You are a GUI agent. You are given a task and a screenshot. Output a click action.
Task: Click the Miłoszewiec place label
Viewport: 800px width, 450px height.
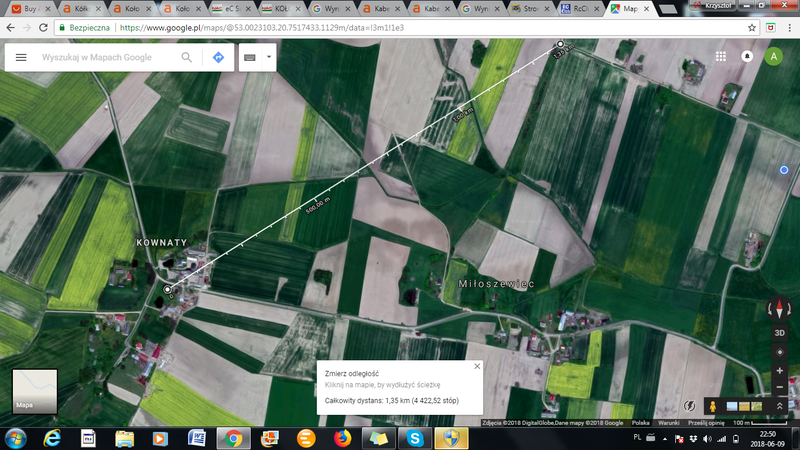[x=496, y=284]
